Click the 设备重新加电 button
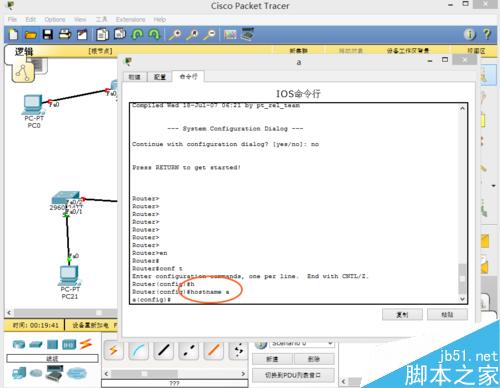This screenshot has width=500, height=388. 90,325
